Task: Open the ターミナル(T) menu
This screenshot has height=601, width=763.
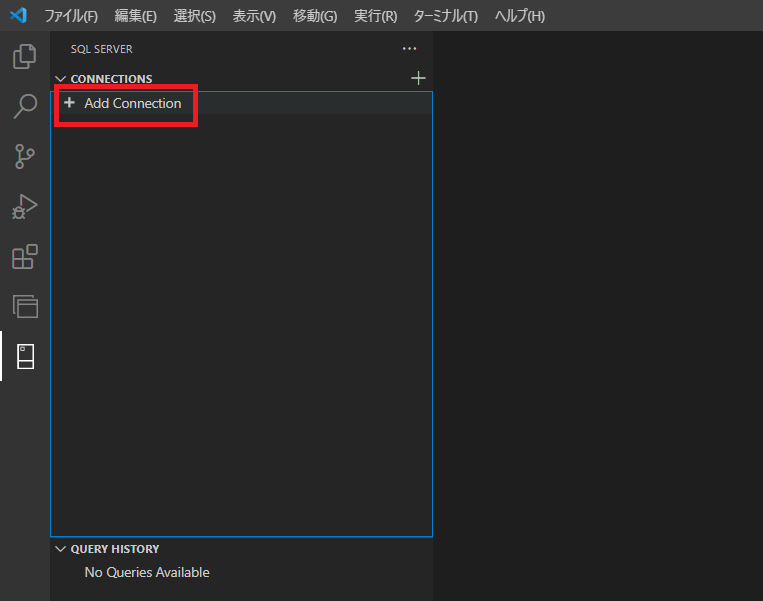Action: click(445, 16)
